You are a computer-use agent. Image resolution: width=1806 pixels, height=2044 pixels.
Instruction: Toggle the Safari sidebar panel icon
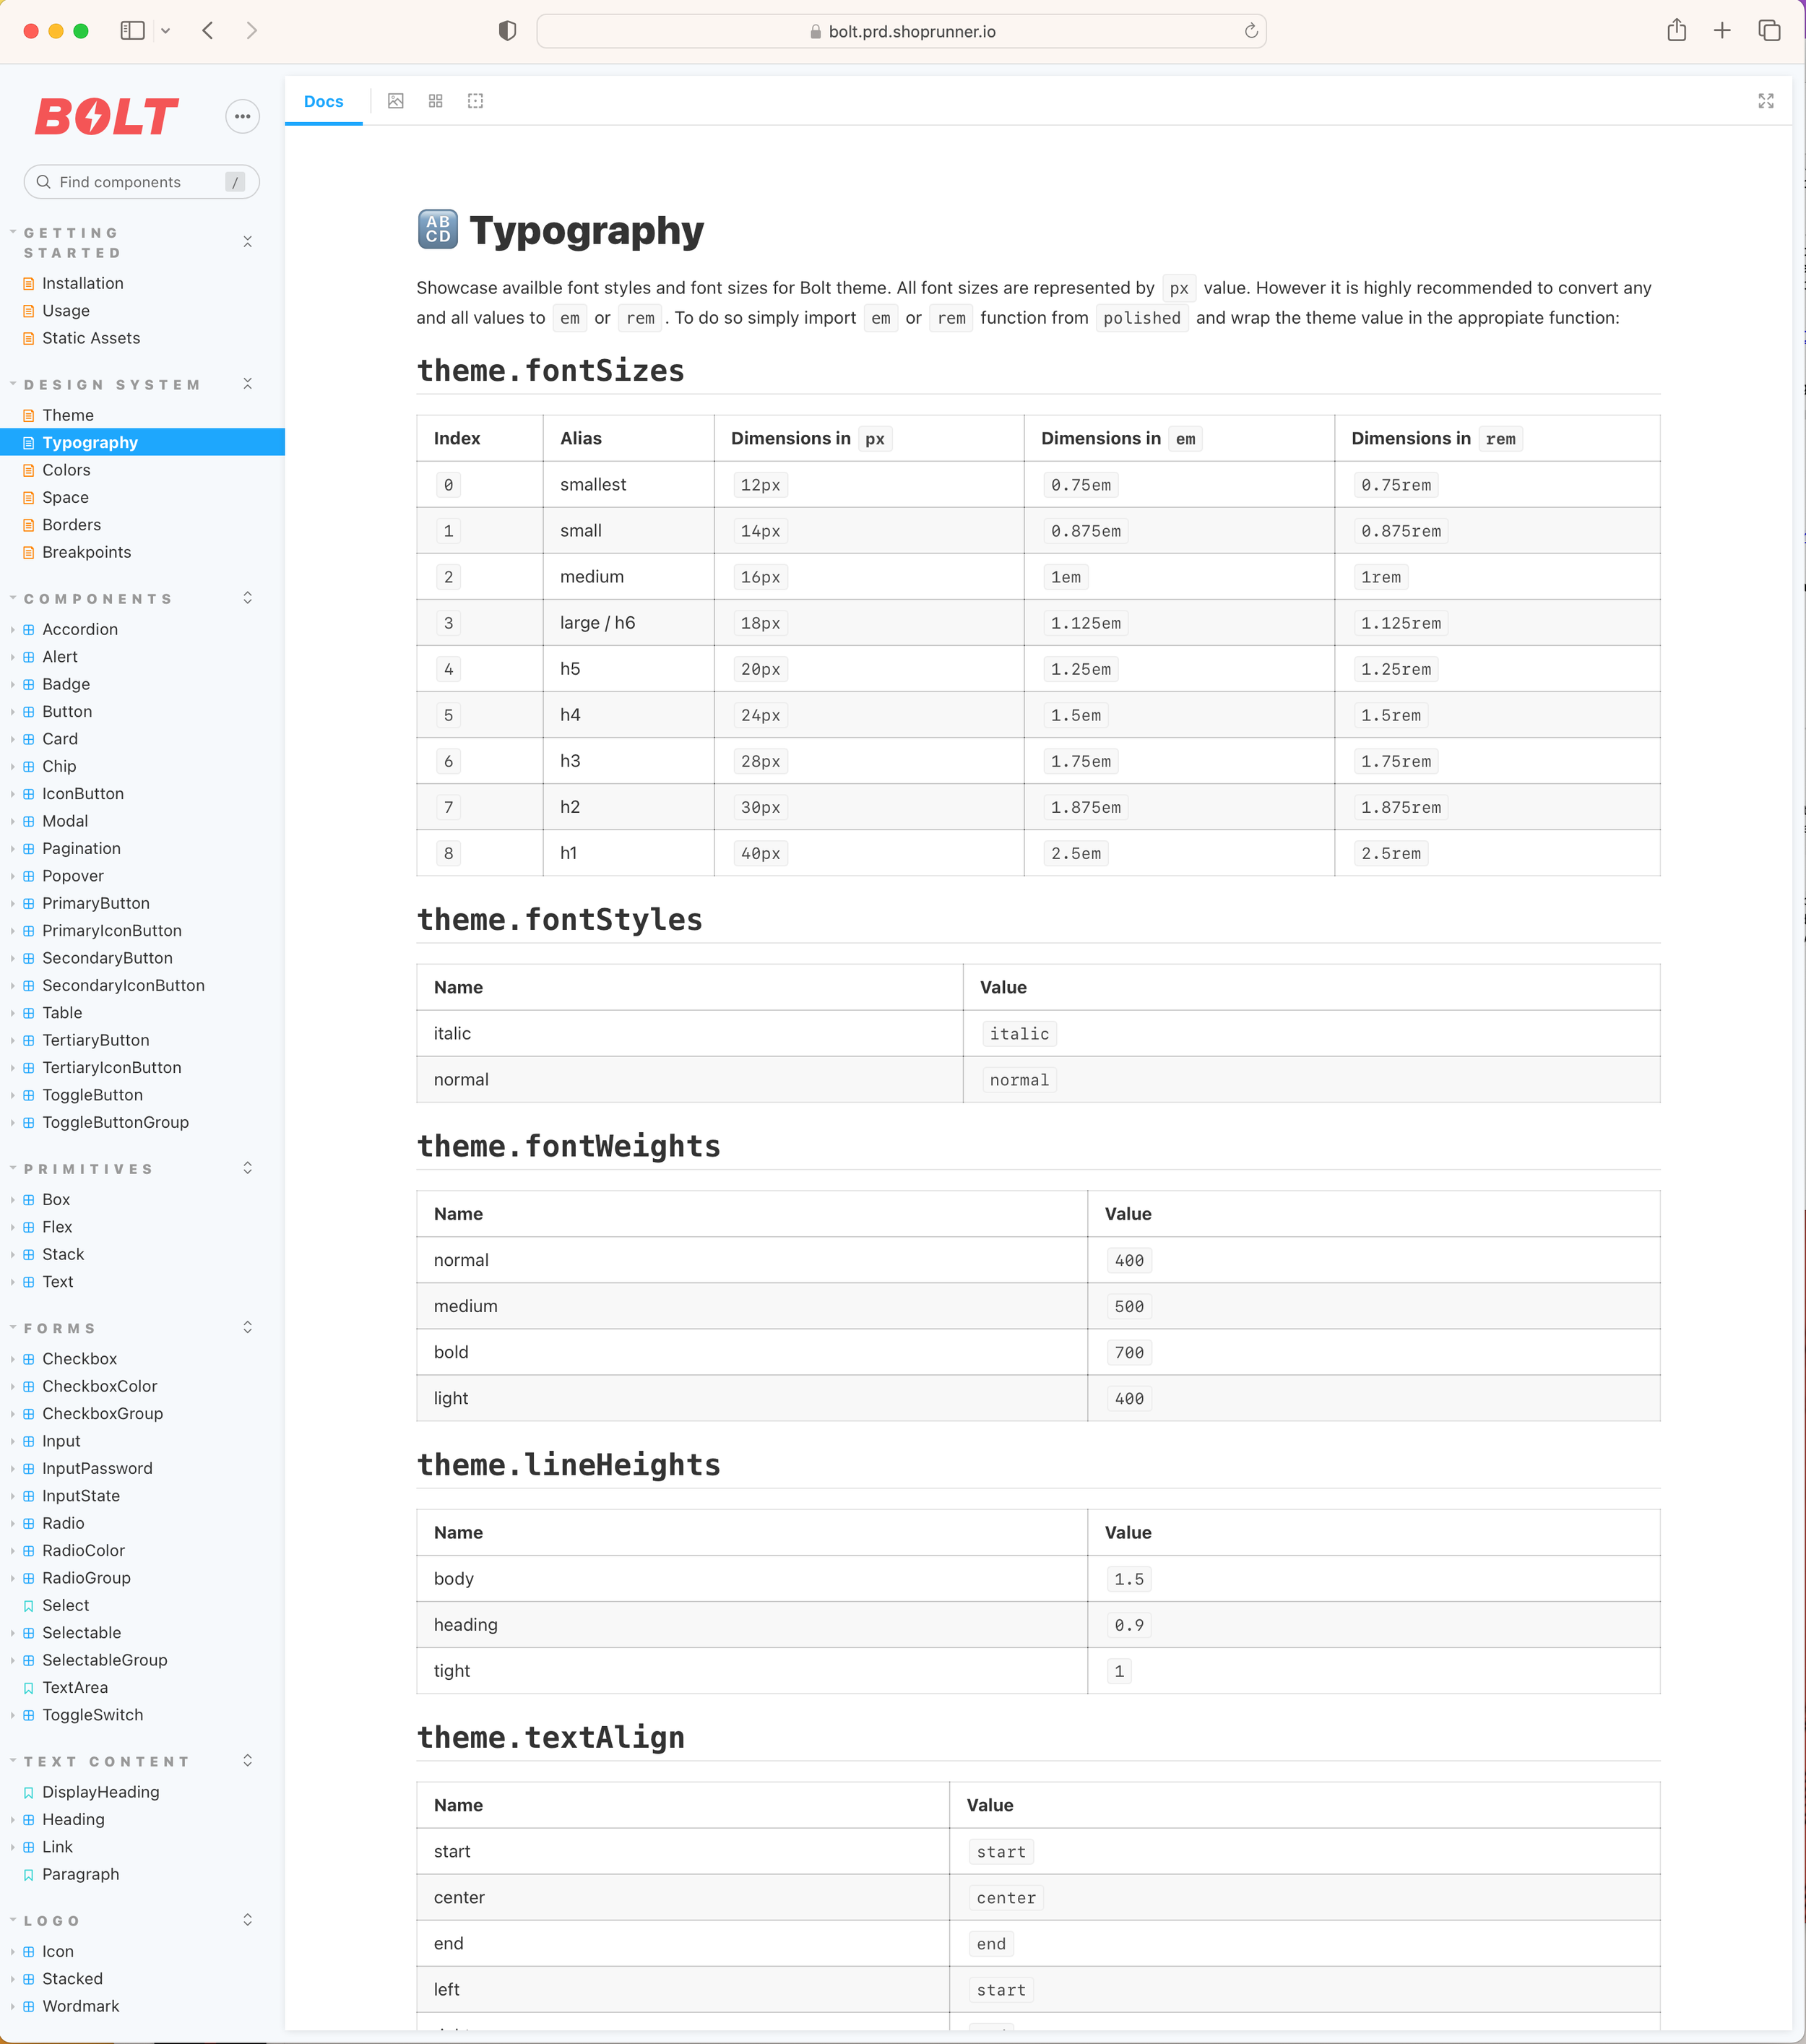[132, 31]
